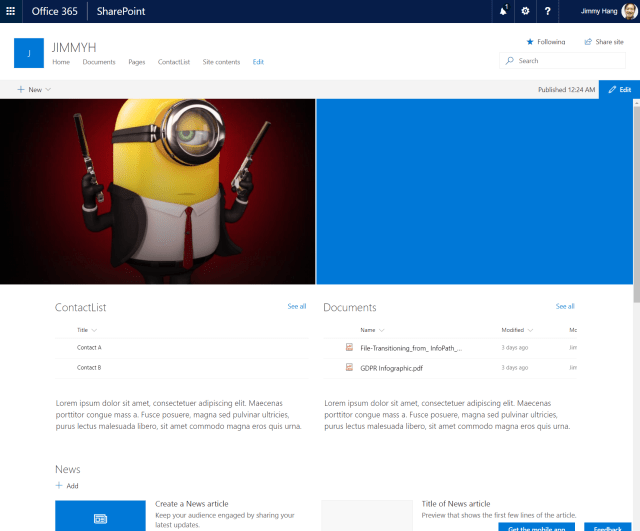640x531 pixels.
Task: Click the Published 12:24 AM status
Action: [x=566, y=89]
